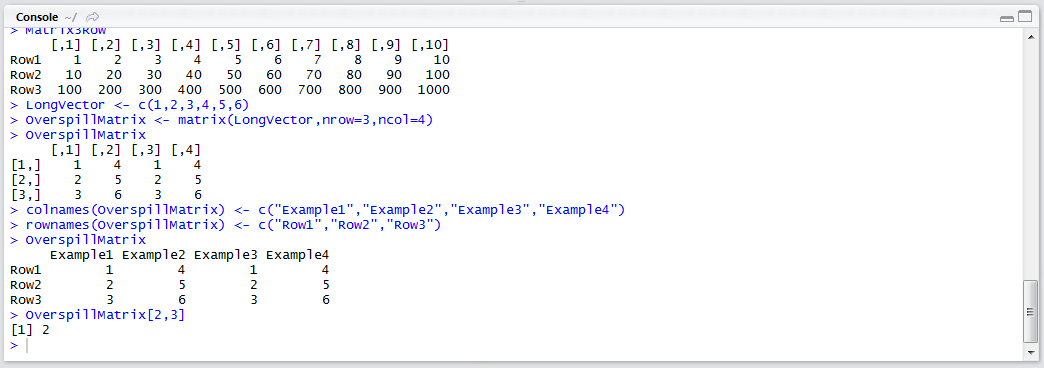This screenshot has width=1044, height=368.
Task: Click value 5 under Example2 column
Action: 182,285
